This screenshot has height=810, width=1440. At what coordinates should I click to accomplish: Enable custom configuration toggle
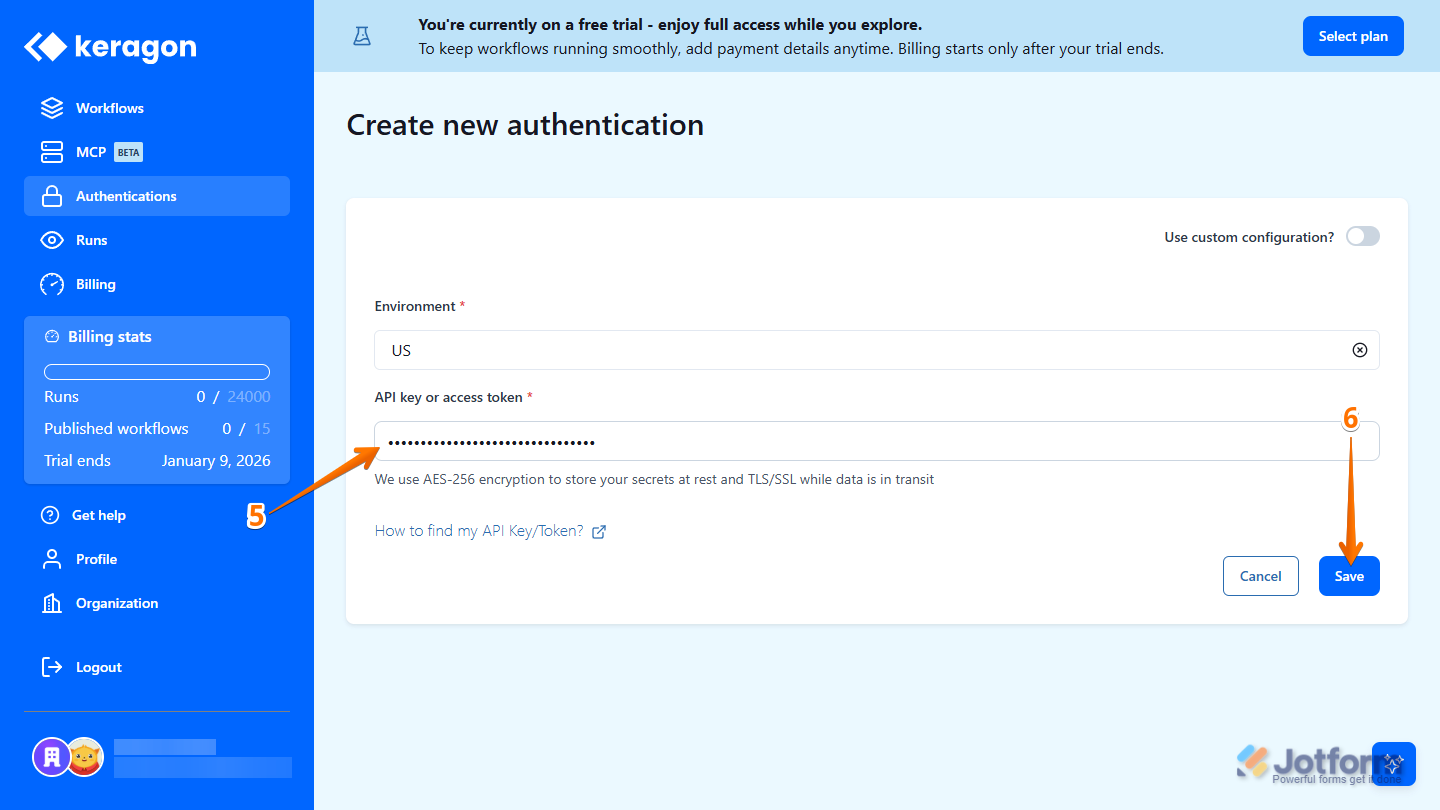tap(1362, 236)
